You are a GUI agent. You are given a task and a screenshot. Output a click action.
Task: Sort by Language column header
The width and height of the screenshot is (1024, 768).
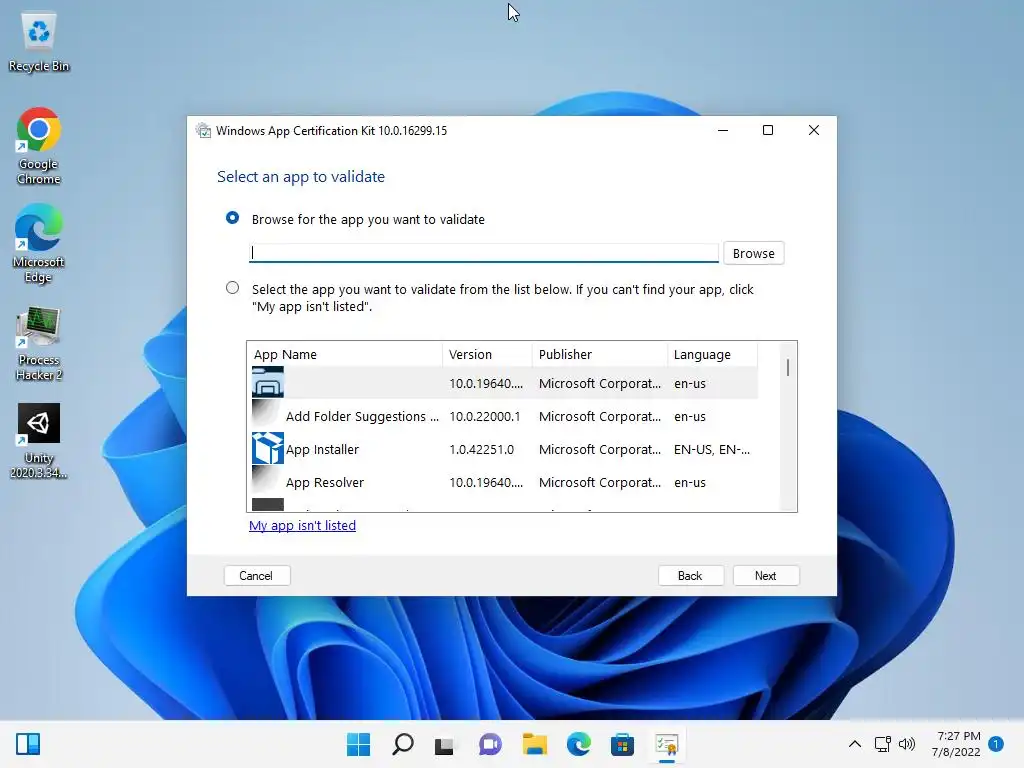pyautogui.click(x=712, y=355)
